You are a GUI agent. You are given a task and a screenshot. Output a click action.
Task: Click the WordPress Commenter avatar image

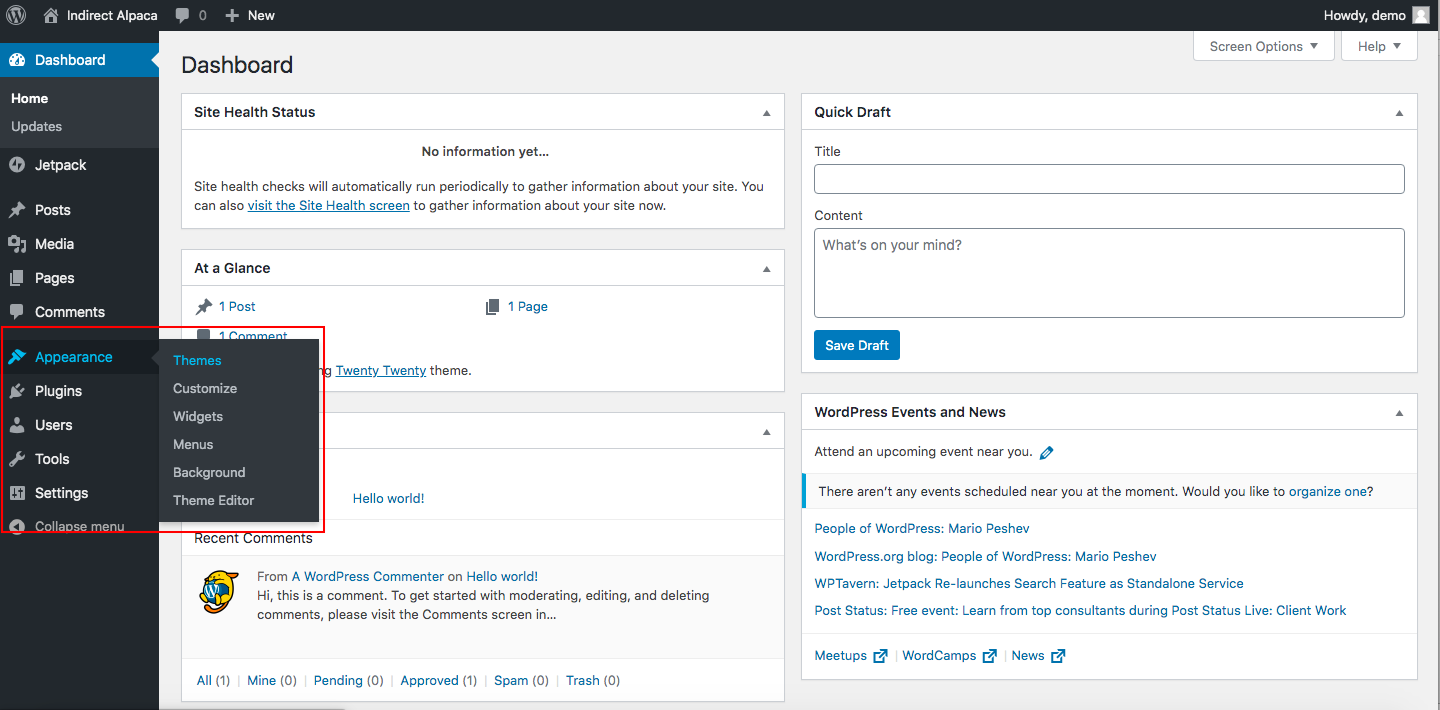point(219,592)
